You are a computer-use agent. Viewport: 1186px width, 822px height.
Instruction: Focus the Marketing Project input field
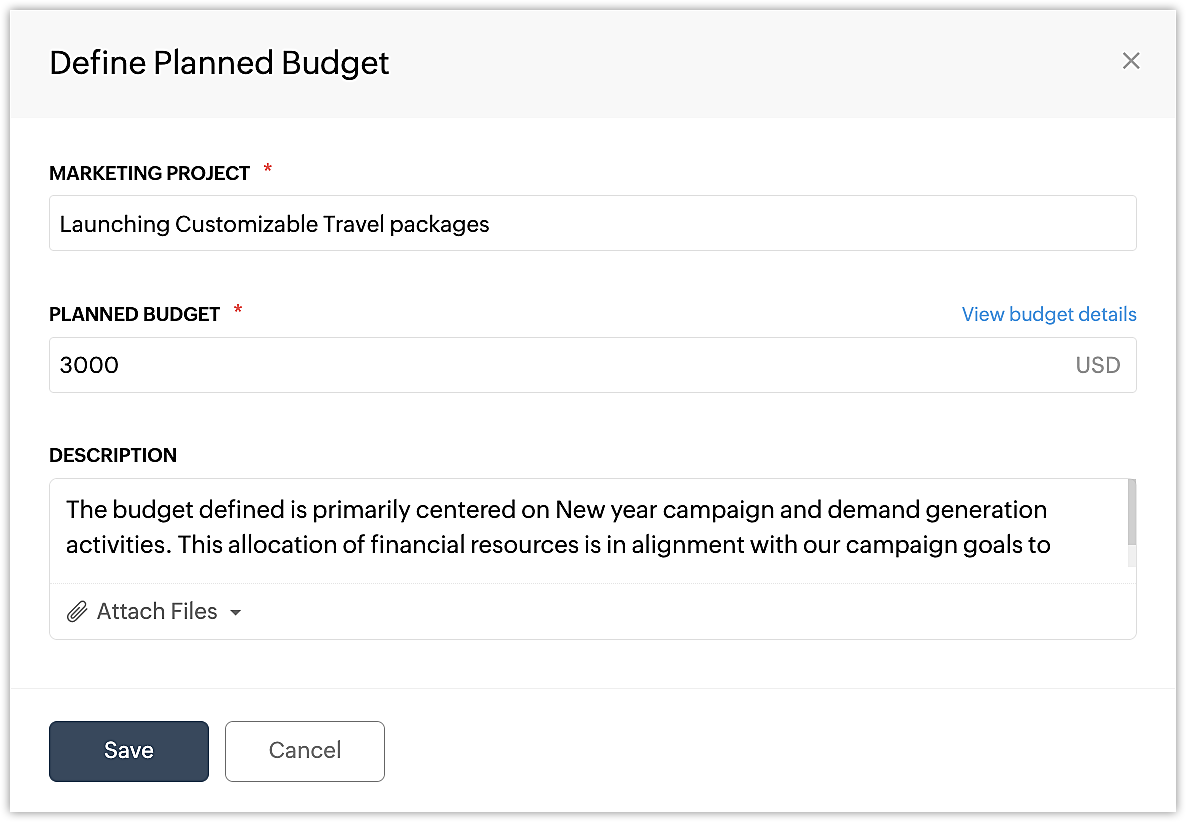point(592,223)
